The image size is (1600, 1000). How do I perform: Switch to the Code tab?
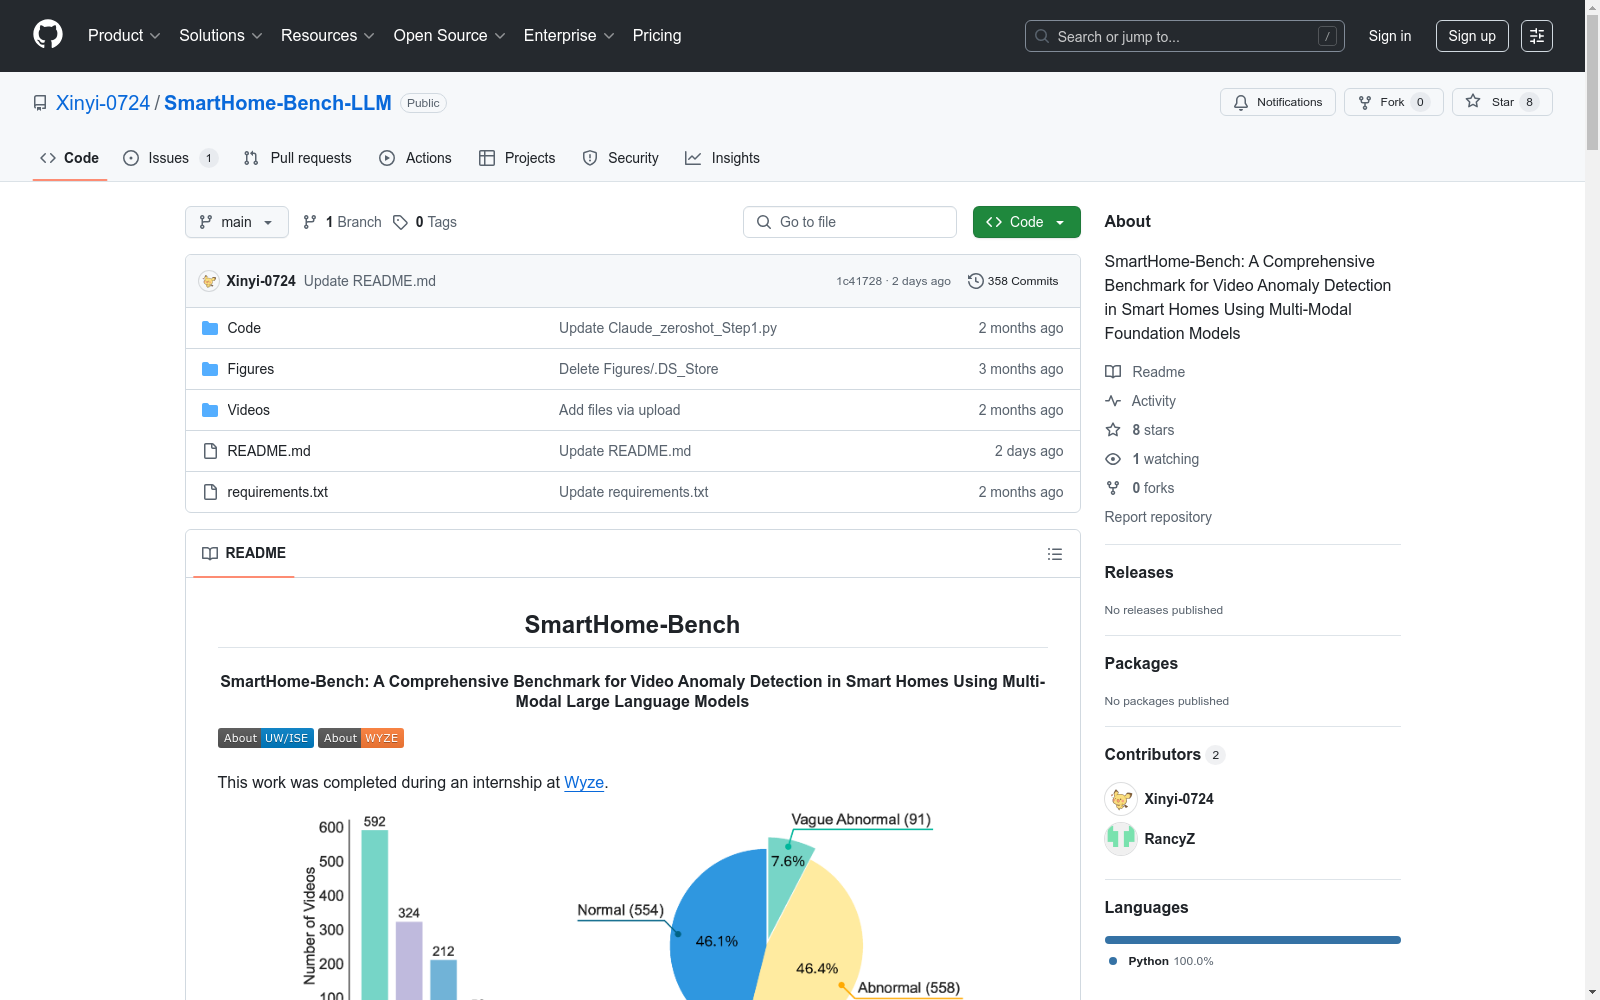[x=70, y=158]
